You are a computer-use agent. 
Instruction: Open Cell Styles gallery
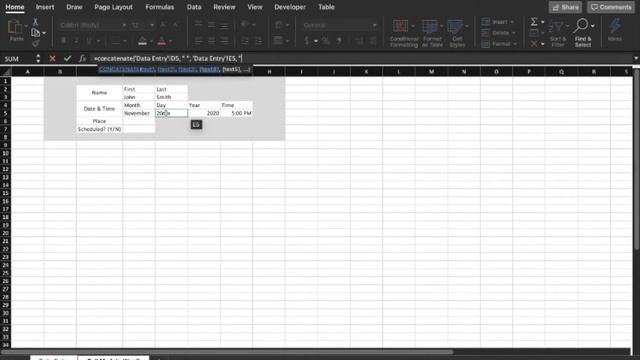click(x=457, y=33)
